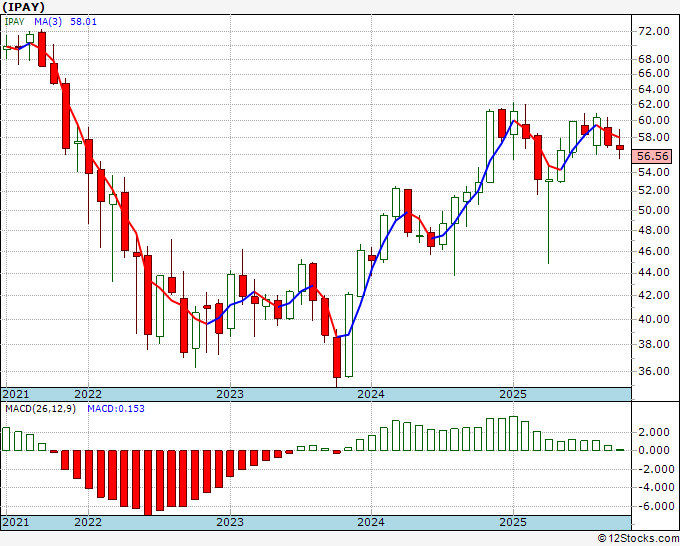
Task: Click the 36.00 price axis label
Action: 654,371
